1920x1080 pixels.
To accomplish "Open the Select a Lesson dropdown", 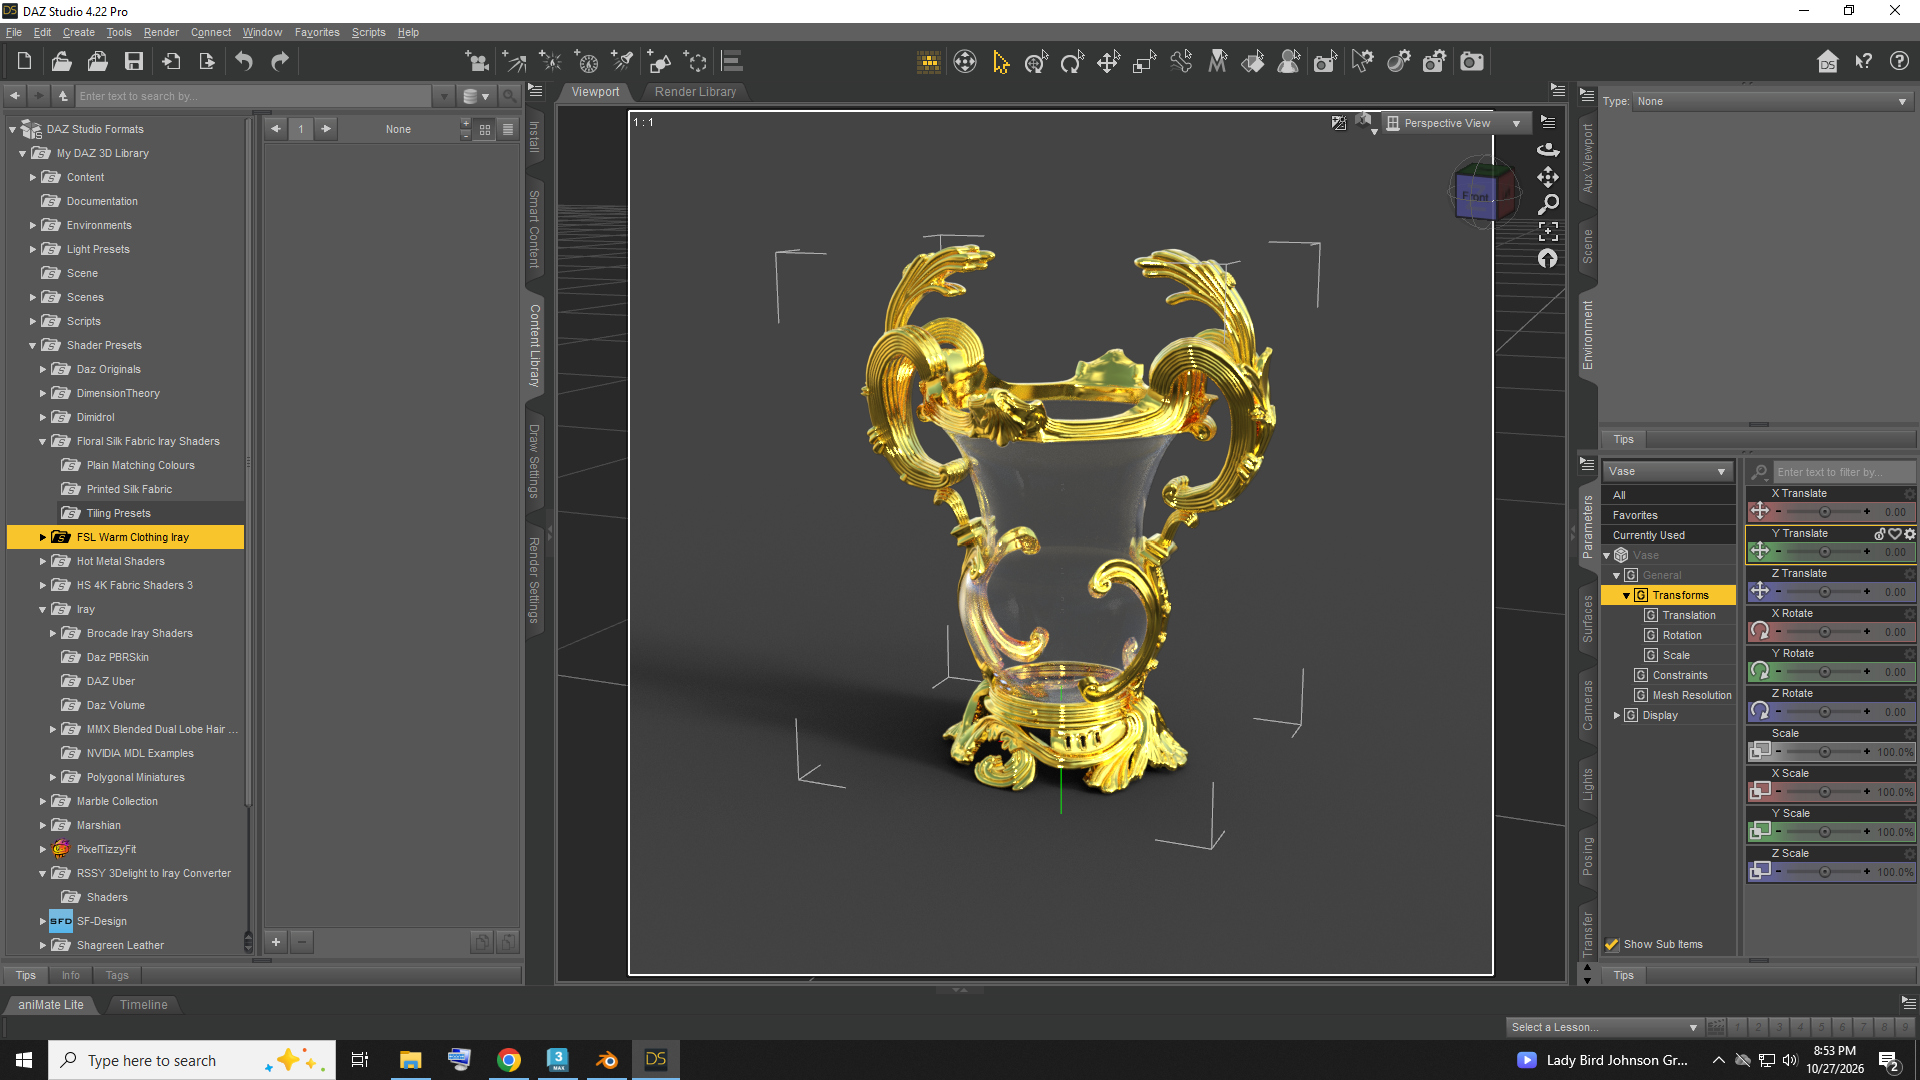I will tap(1603, 1027).
